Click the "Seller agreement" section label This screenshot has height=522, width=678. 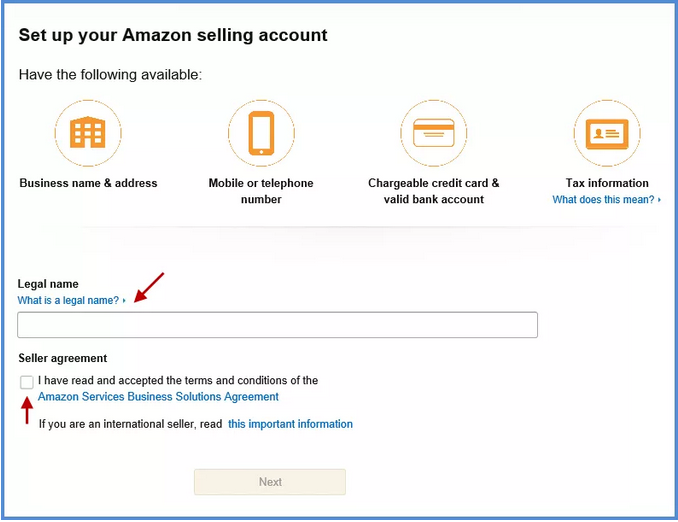pyautogui.click(x=62, y=358)
